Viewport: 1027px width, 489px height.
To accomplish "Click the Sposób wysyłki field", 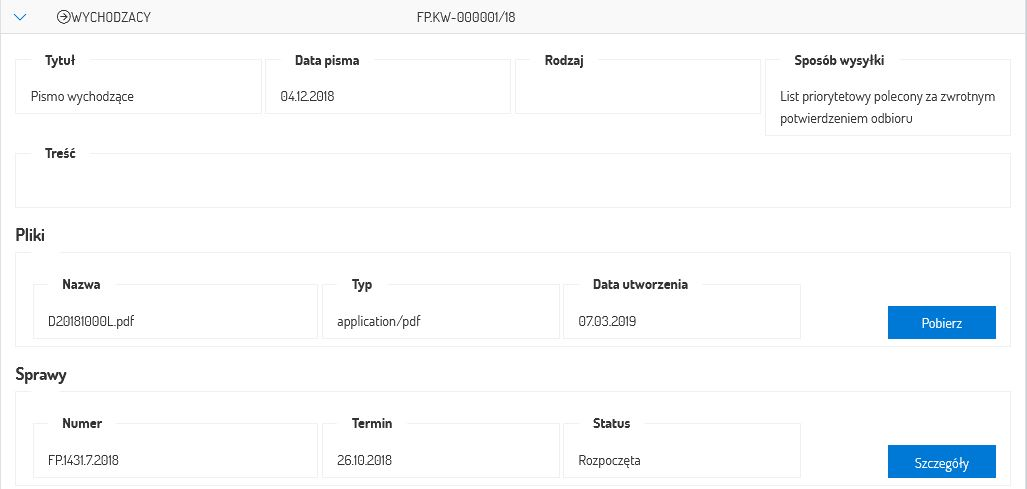I will pyautogui.click(x=887, y=107).
